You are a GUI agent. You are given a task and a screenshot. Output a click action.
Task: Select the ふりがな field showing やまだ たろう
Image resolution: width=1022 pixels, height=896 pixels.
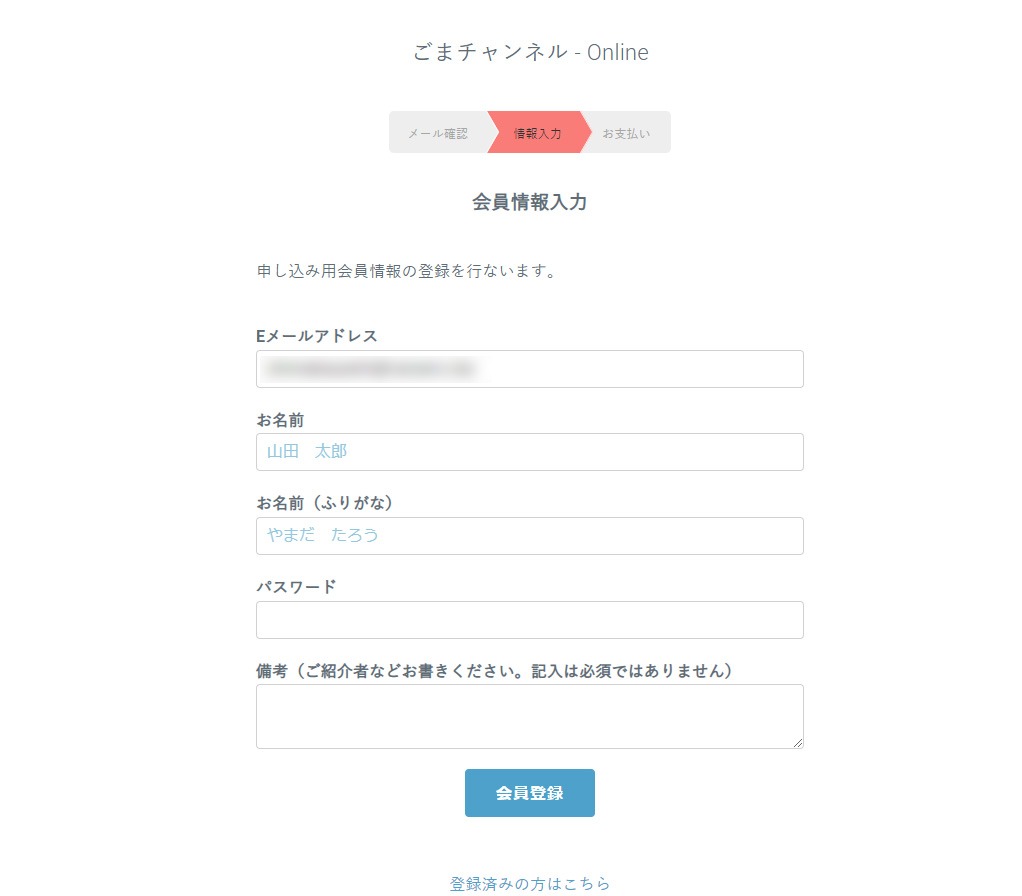pos(530,536)
